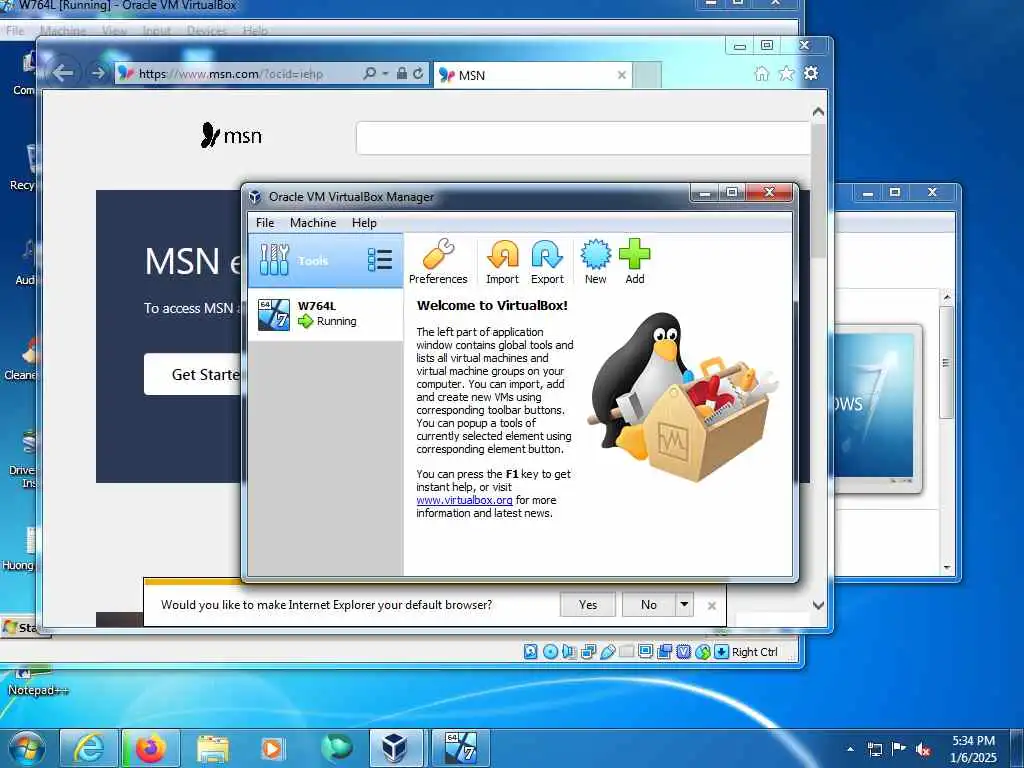Open the View menu in W764L VM window
The height and width of the screenshot is (768, 1024).
click(x=114, y=31)
